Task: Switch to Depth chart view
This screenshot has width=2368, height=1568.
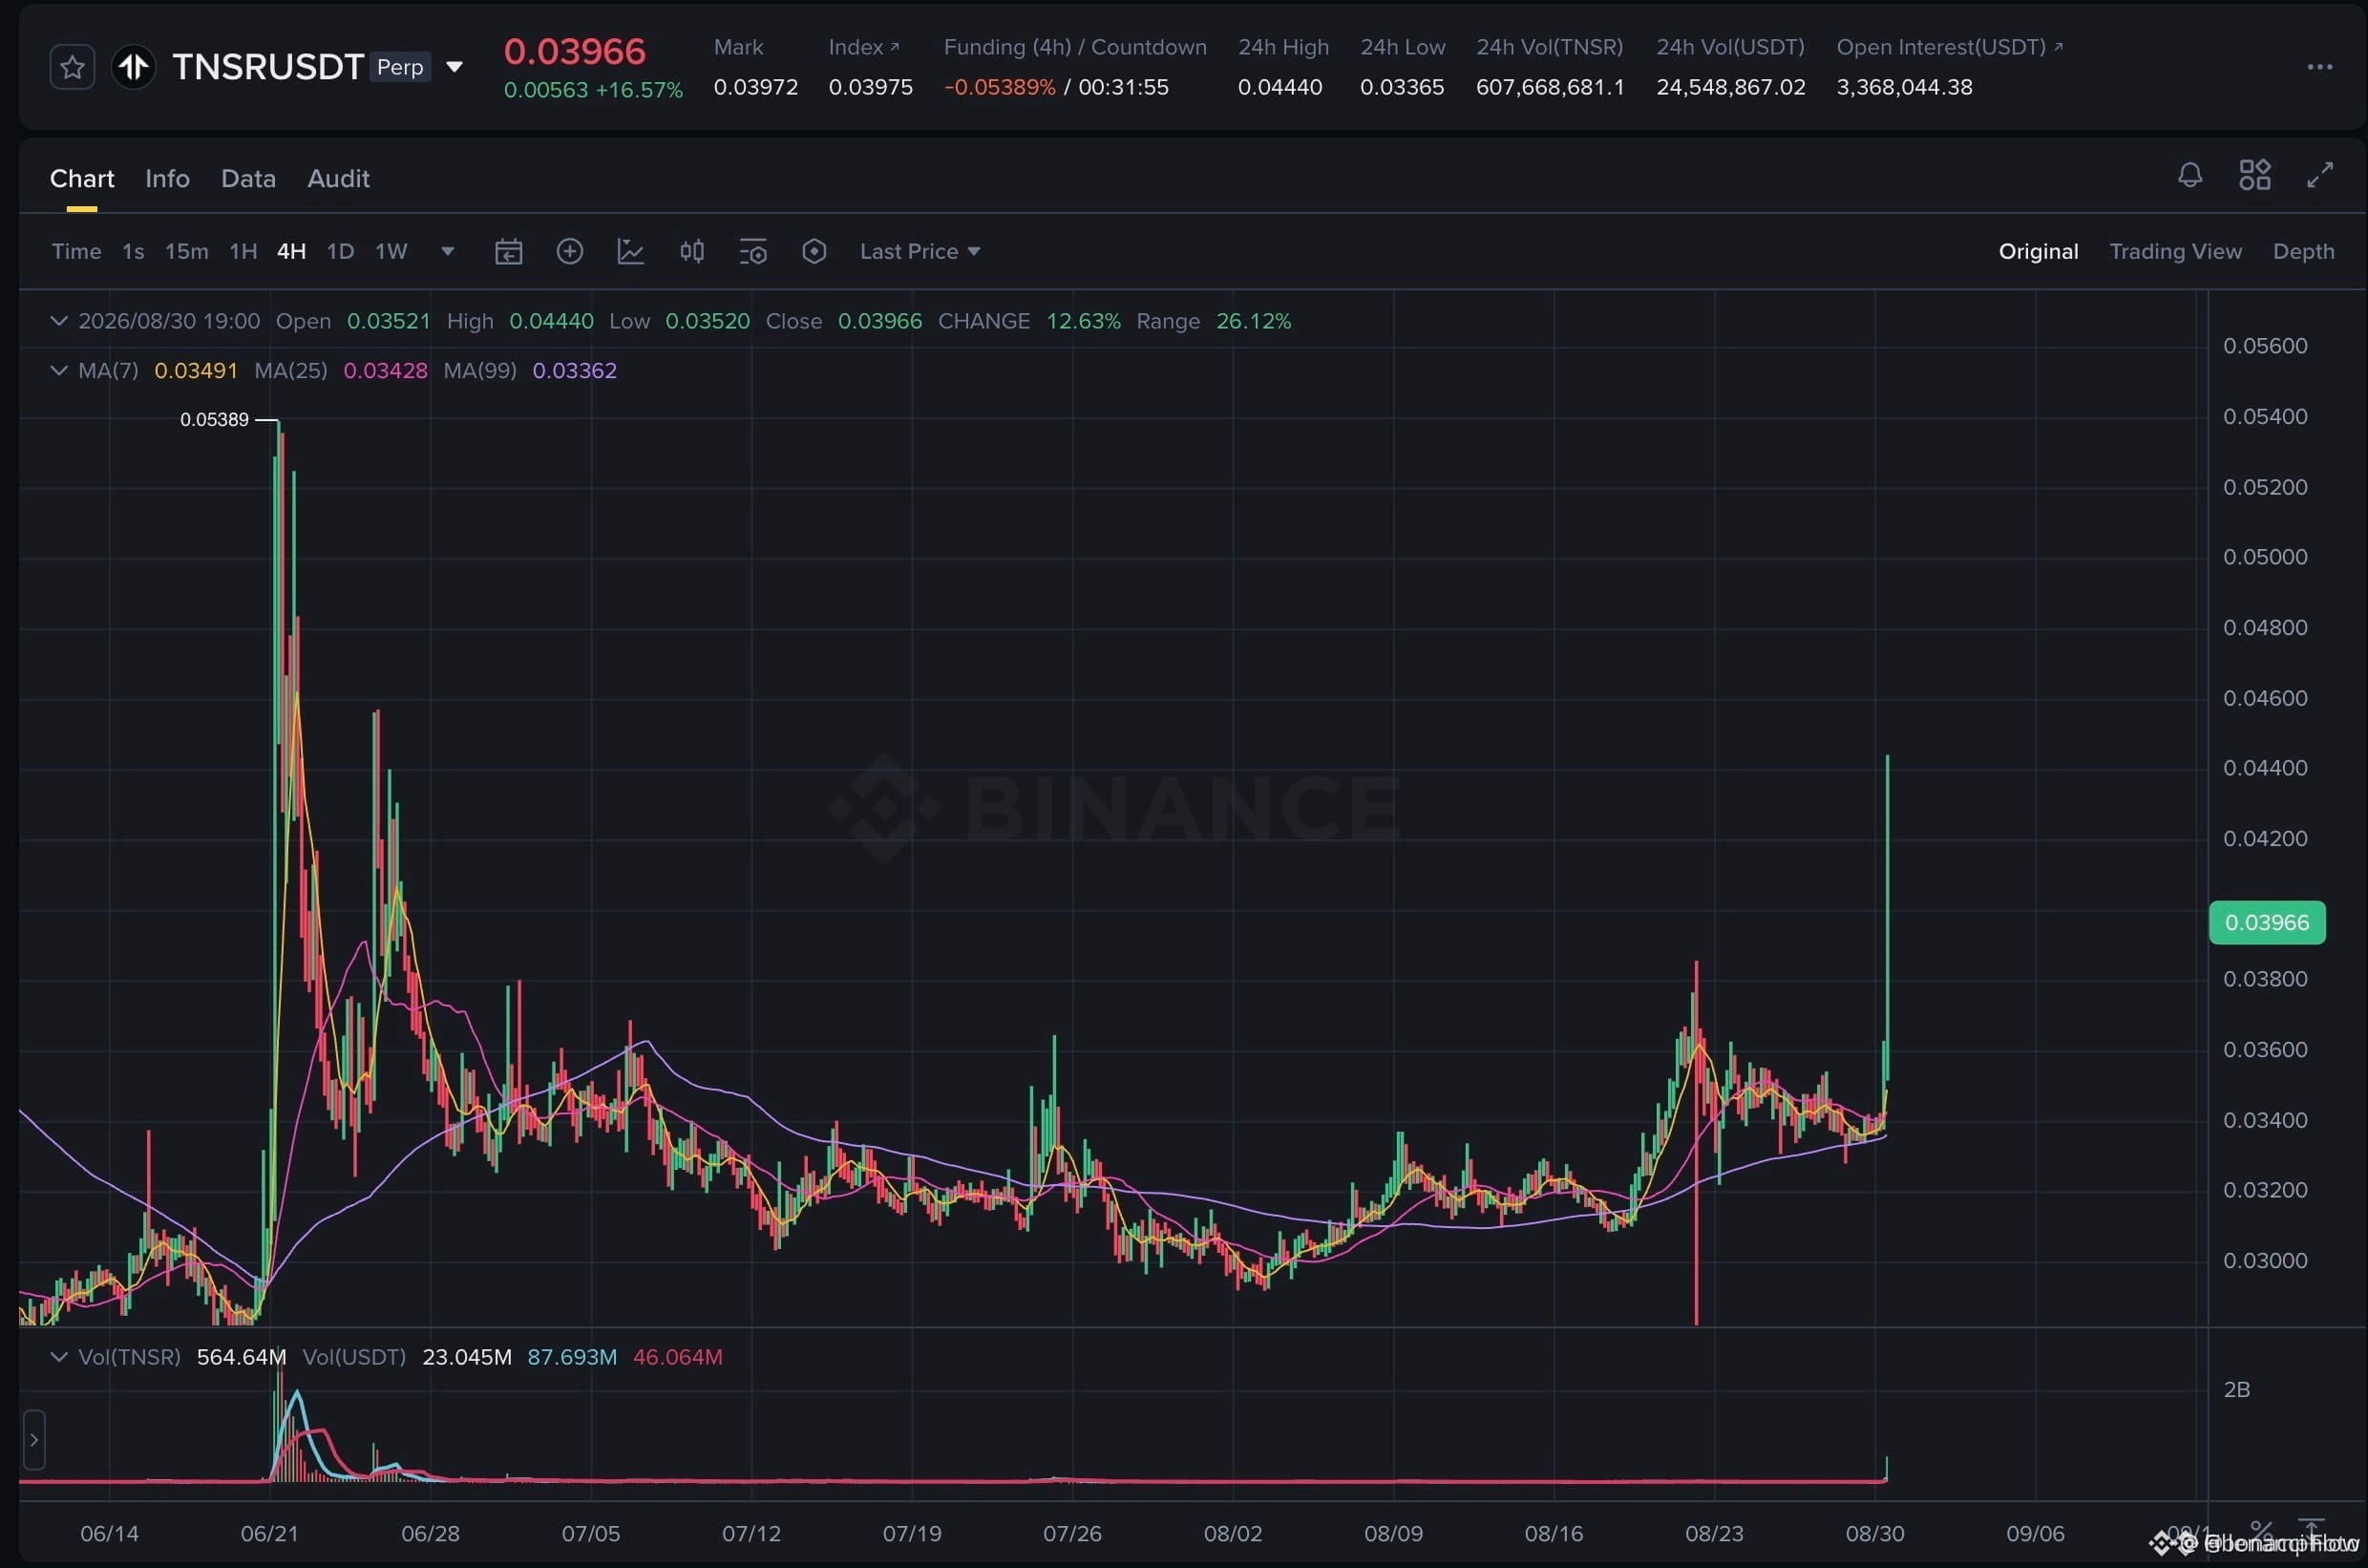Action: [2303, 251]
